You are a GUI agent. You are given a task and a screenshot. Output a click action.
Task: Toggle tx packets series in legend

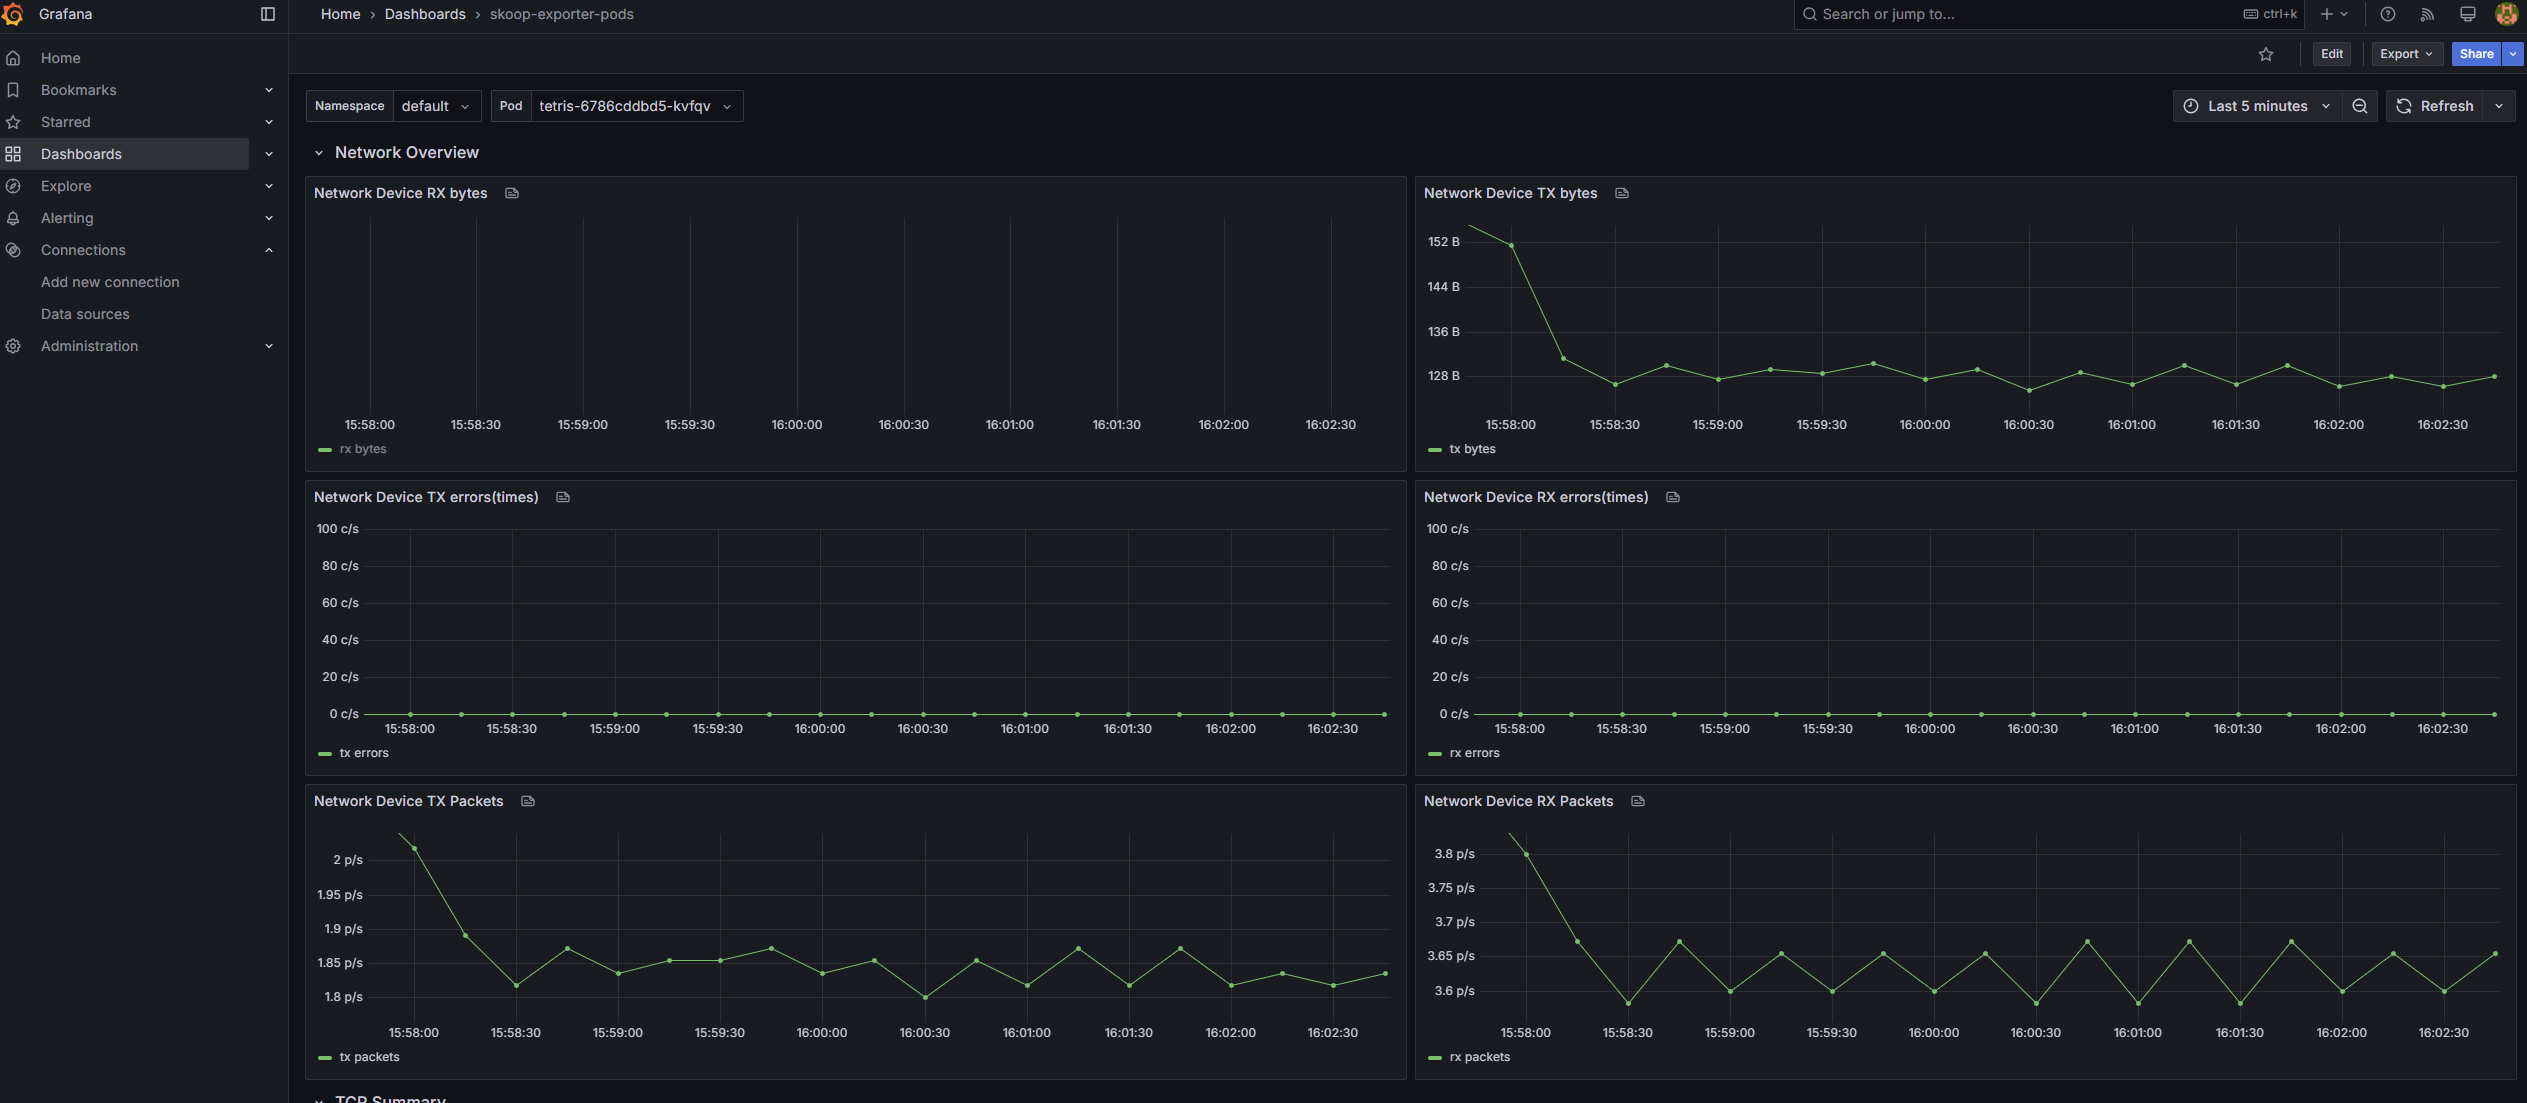click(369, 1057)
